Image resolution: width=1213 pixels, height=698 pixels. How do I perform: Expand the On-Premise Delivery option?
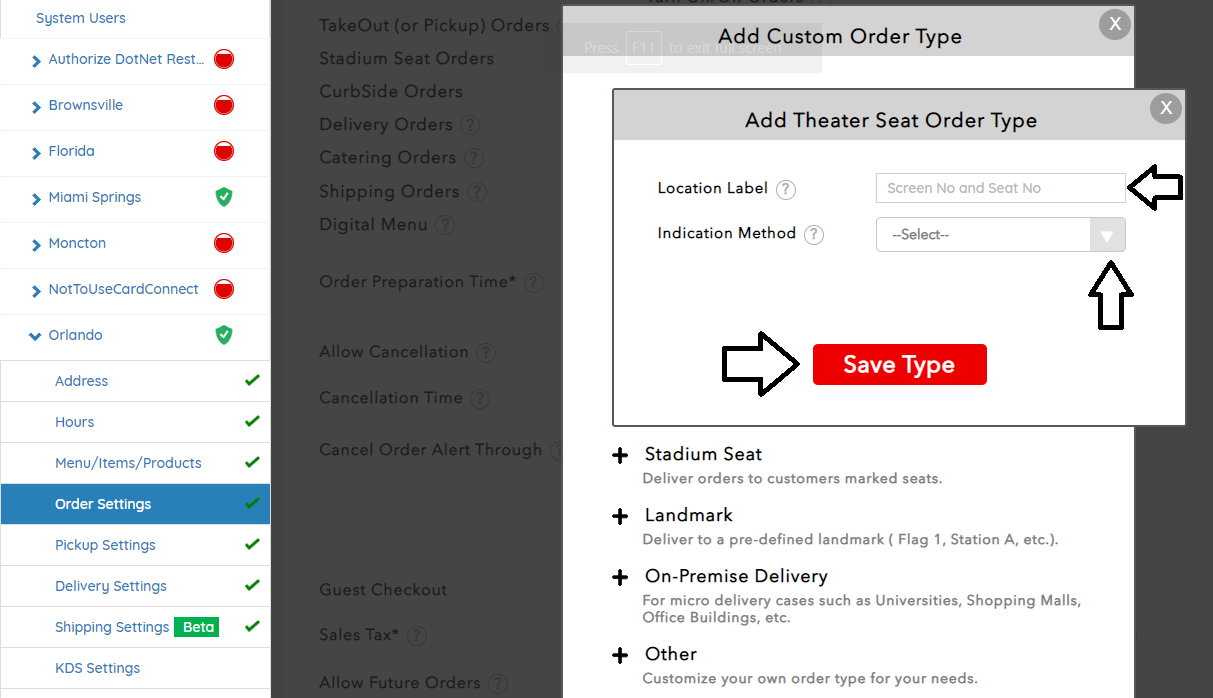point(621,578)
